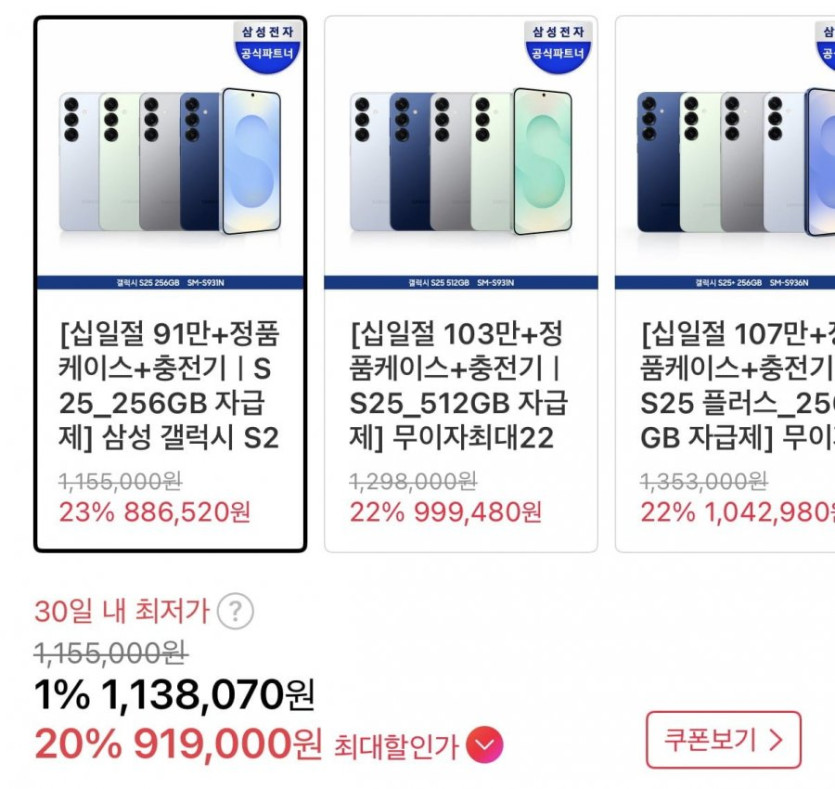Click the question mark help icon

tap(235, 610)
